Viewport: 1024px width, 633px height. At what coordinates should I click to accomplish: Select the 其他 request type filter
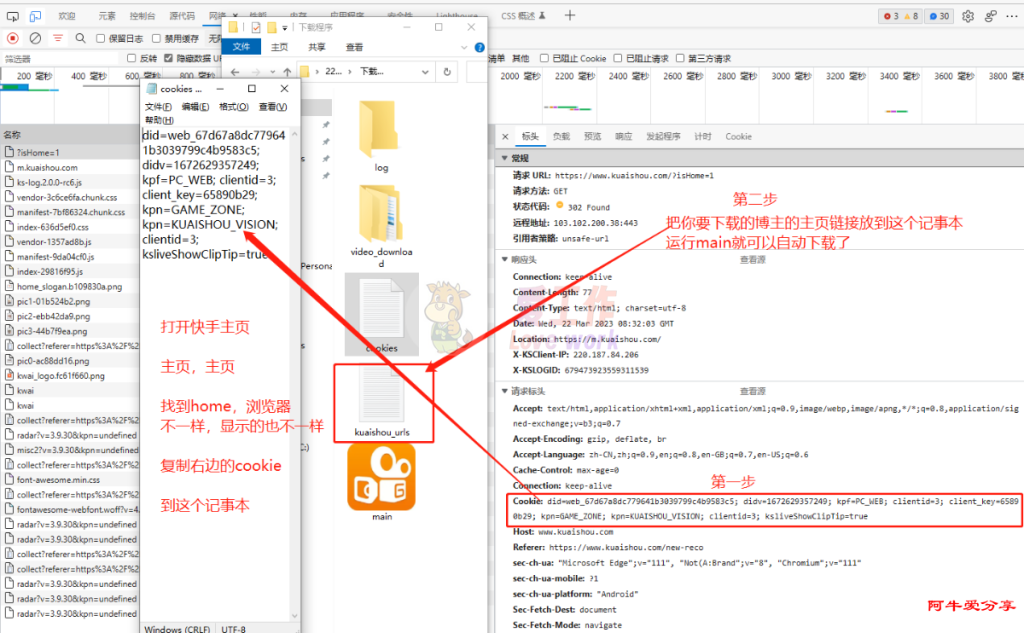(520, 58)
